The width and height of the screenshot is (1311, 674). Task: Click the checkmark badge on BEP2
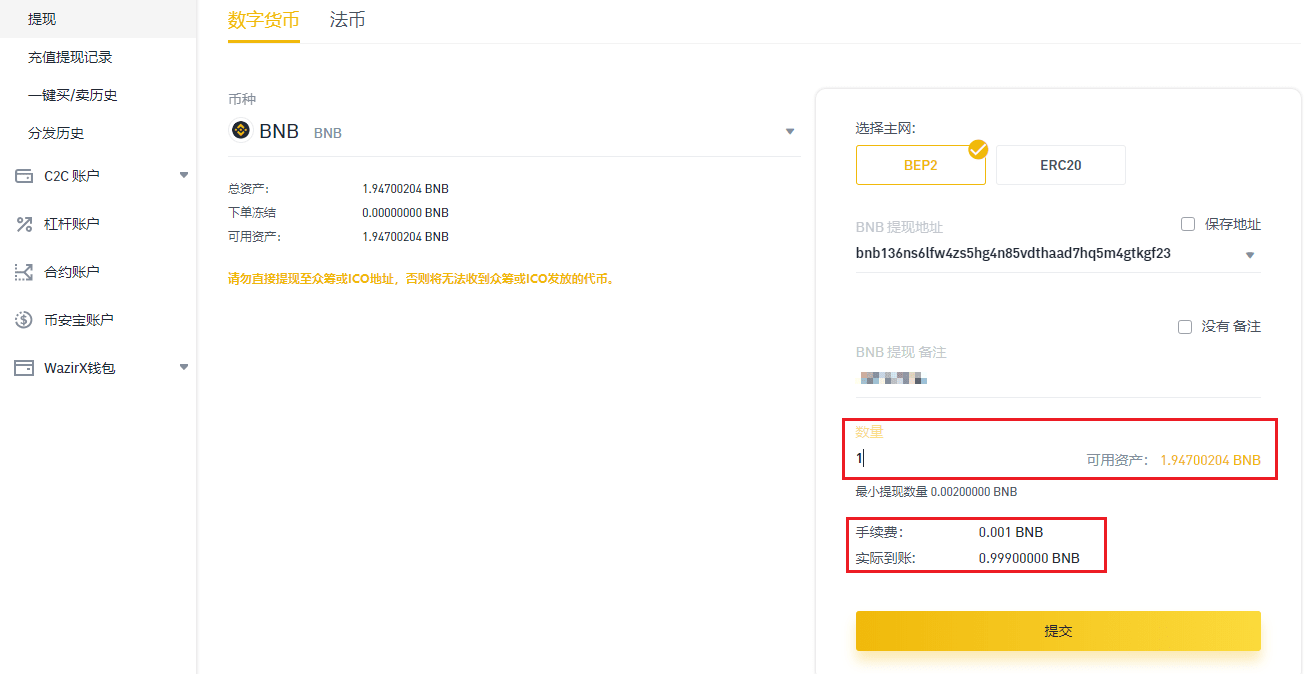click(978, 150)
